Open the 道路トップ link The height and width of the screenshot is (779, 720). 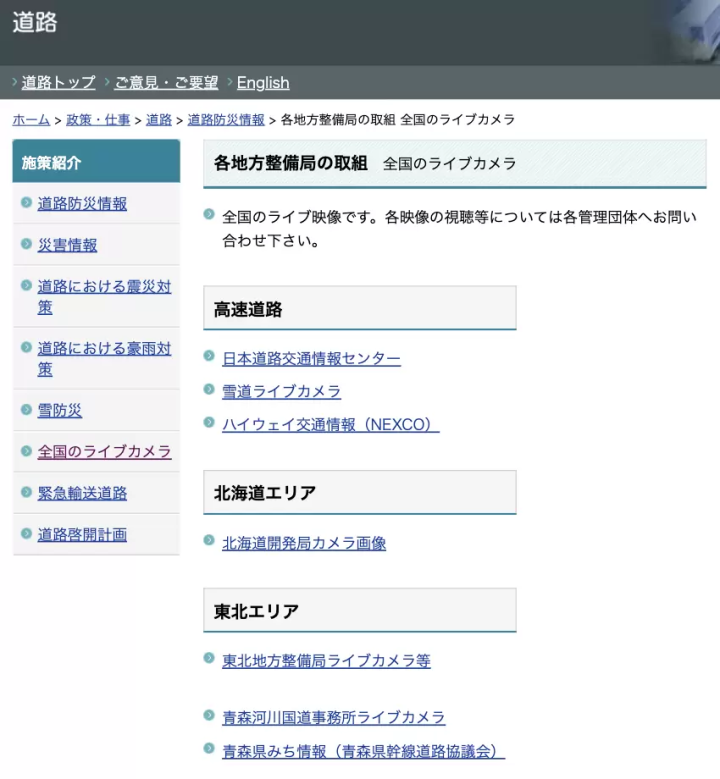click(59, 82)
